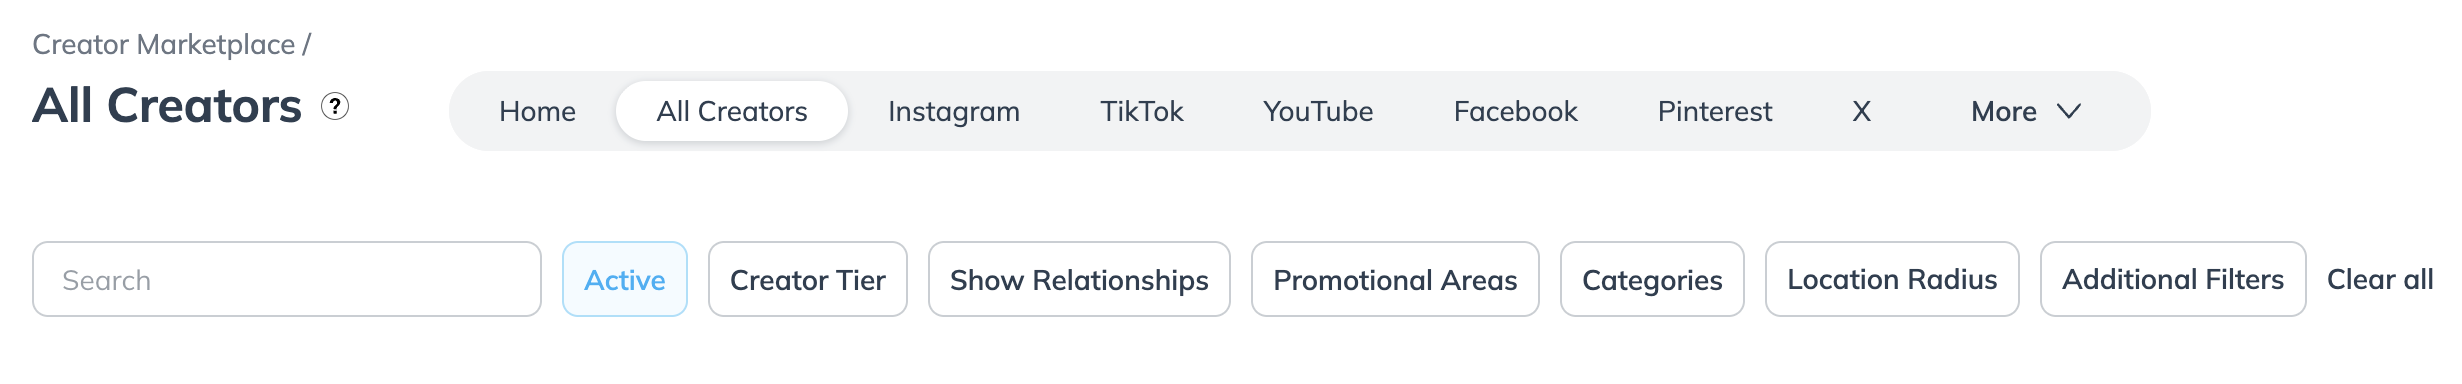Open the Creator Tier filter
The height and width of the screenshot is (384, 2462).
(808, 279)
